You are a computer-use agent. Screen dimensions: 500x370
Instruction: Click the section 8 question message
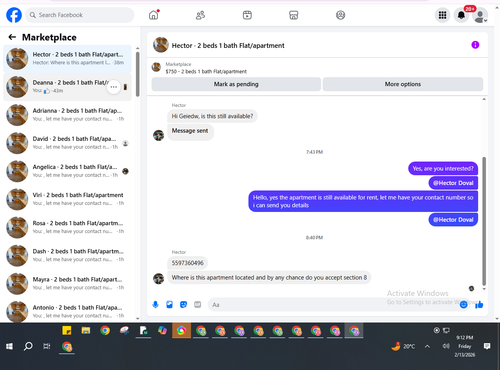pyautogui.click(x=269, y=278)
